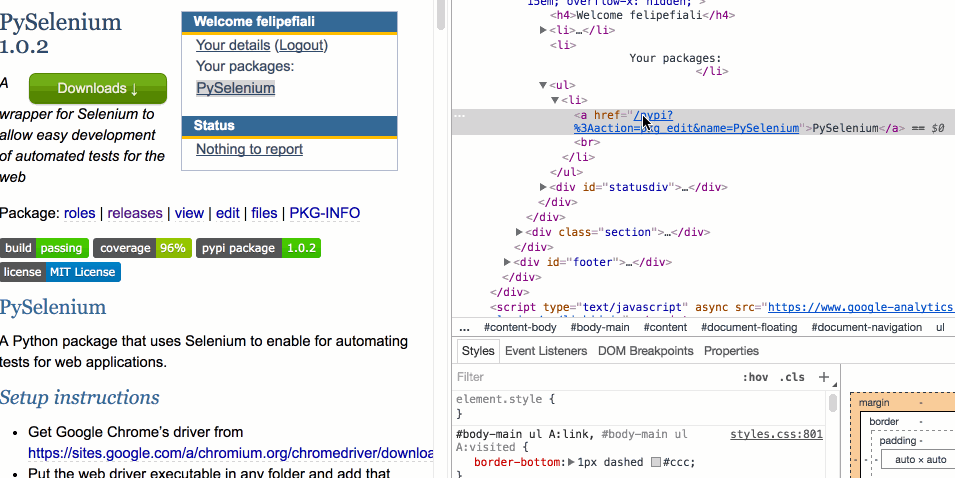Click the Logout link

[301, 45]
